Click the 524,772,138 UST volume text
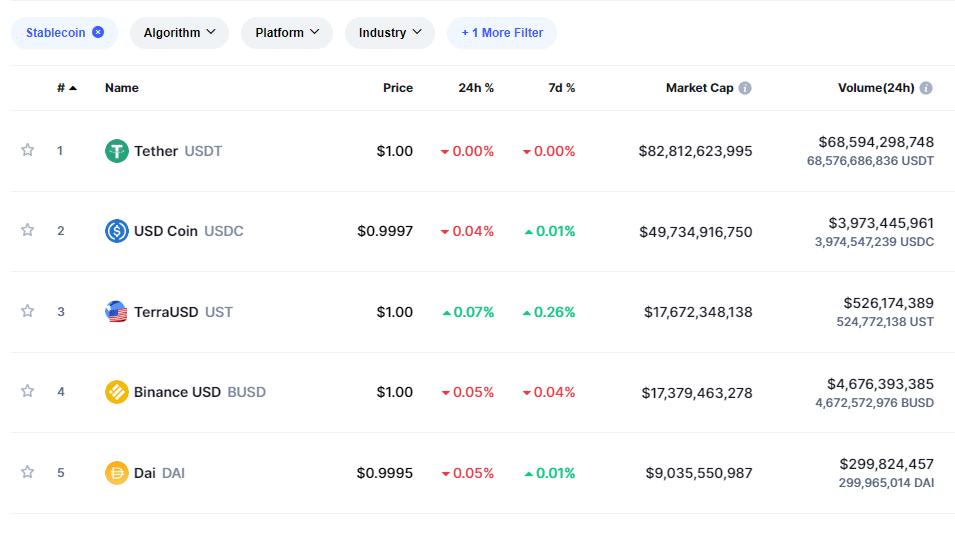Viewport: 955px width, 537px height. tap(885, 322)
